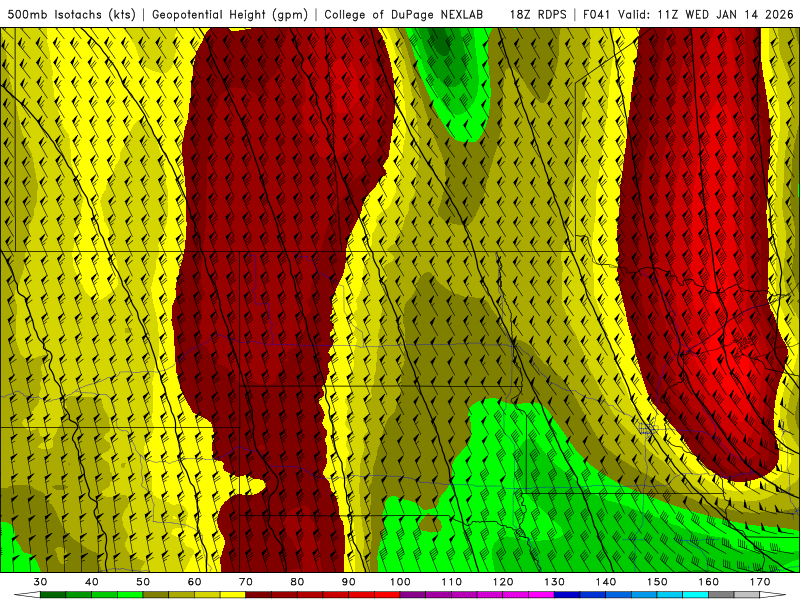Image resolution: width=800 pixels, height=600 pixels.
Task: Click the bright yellow swatch just below 70
Action: pyautogui.click(x=233, y=595)
